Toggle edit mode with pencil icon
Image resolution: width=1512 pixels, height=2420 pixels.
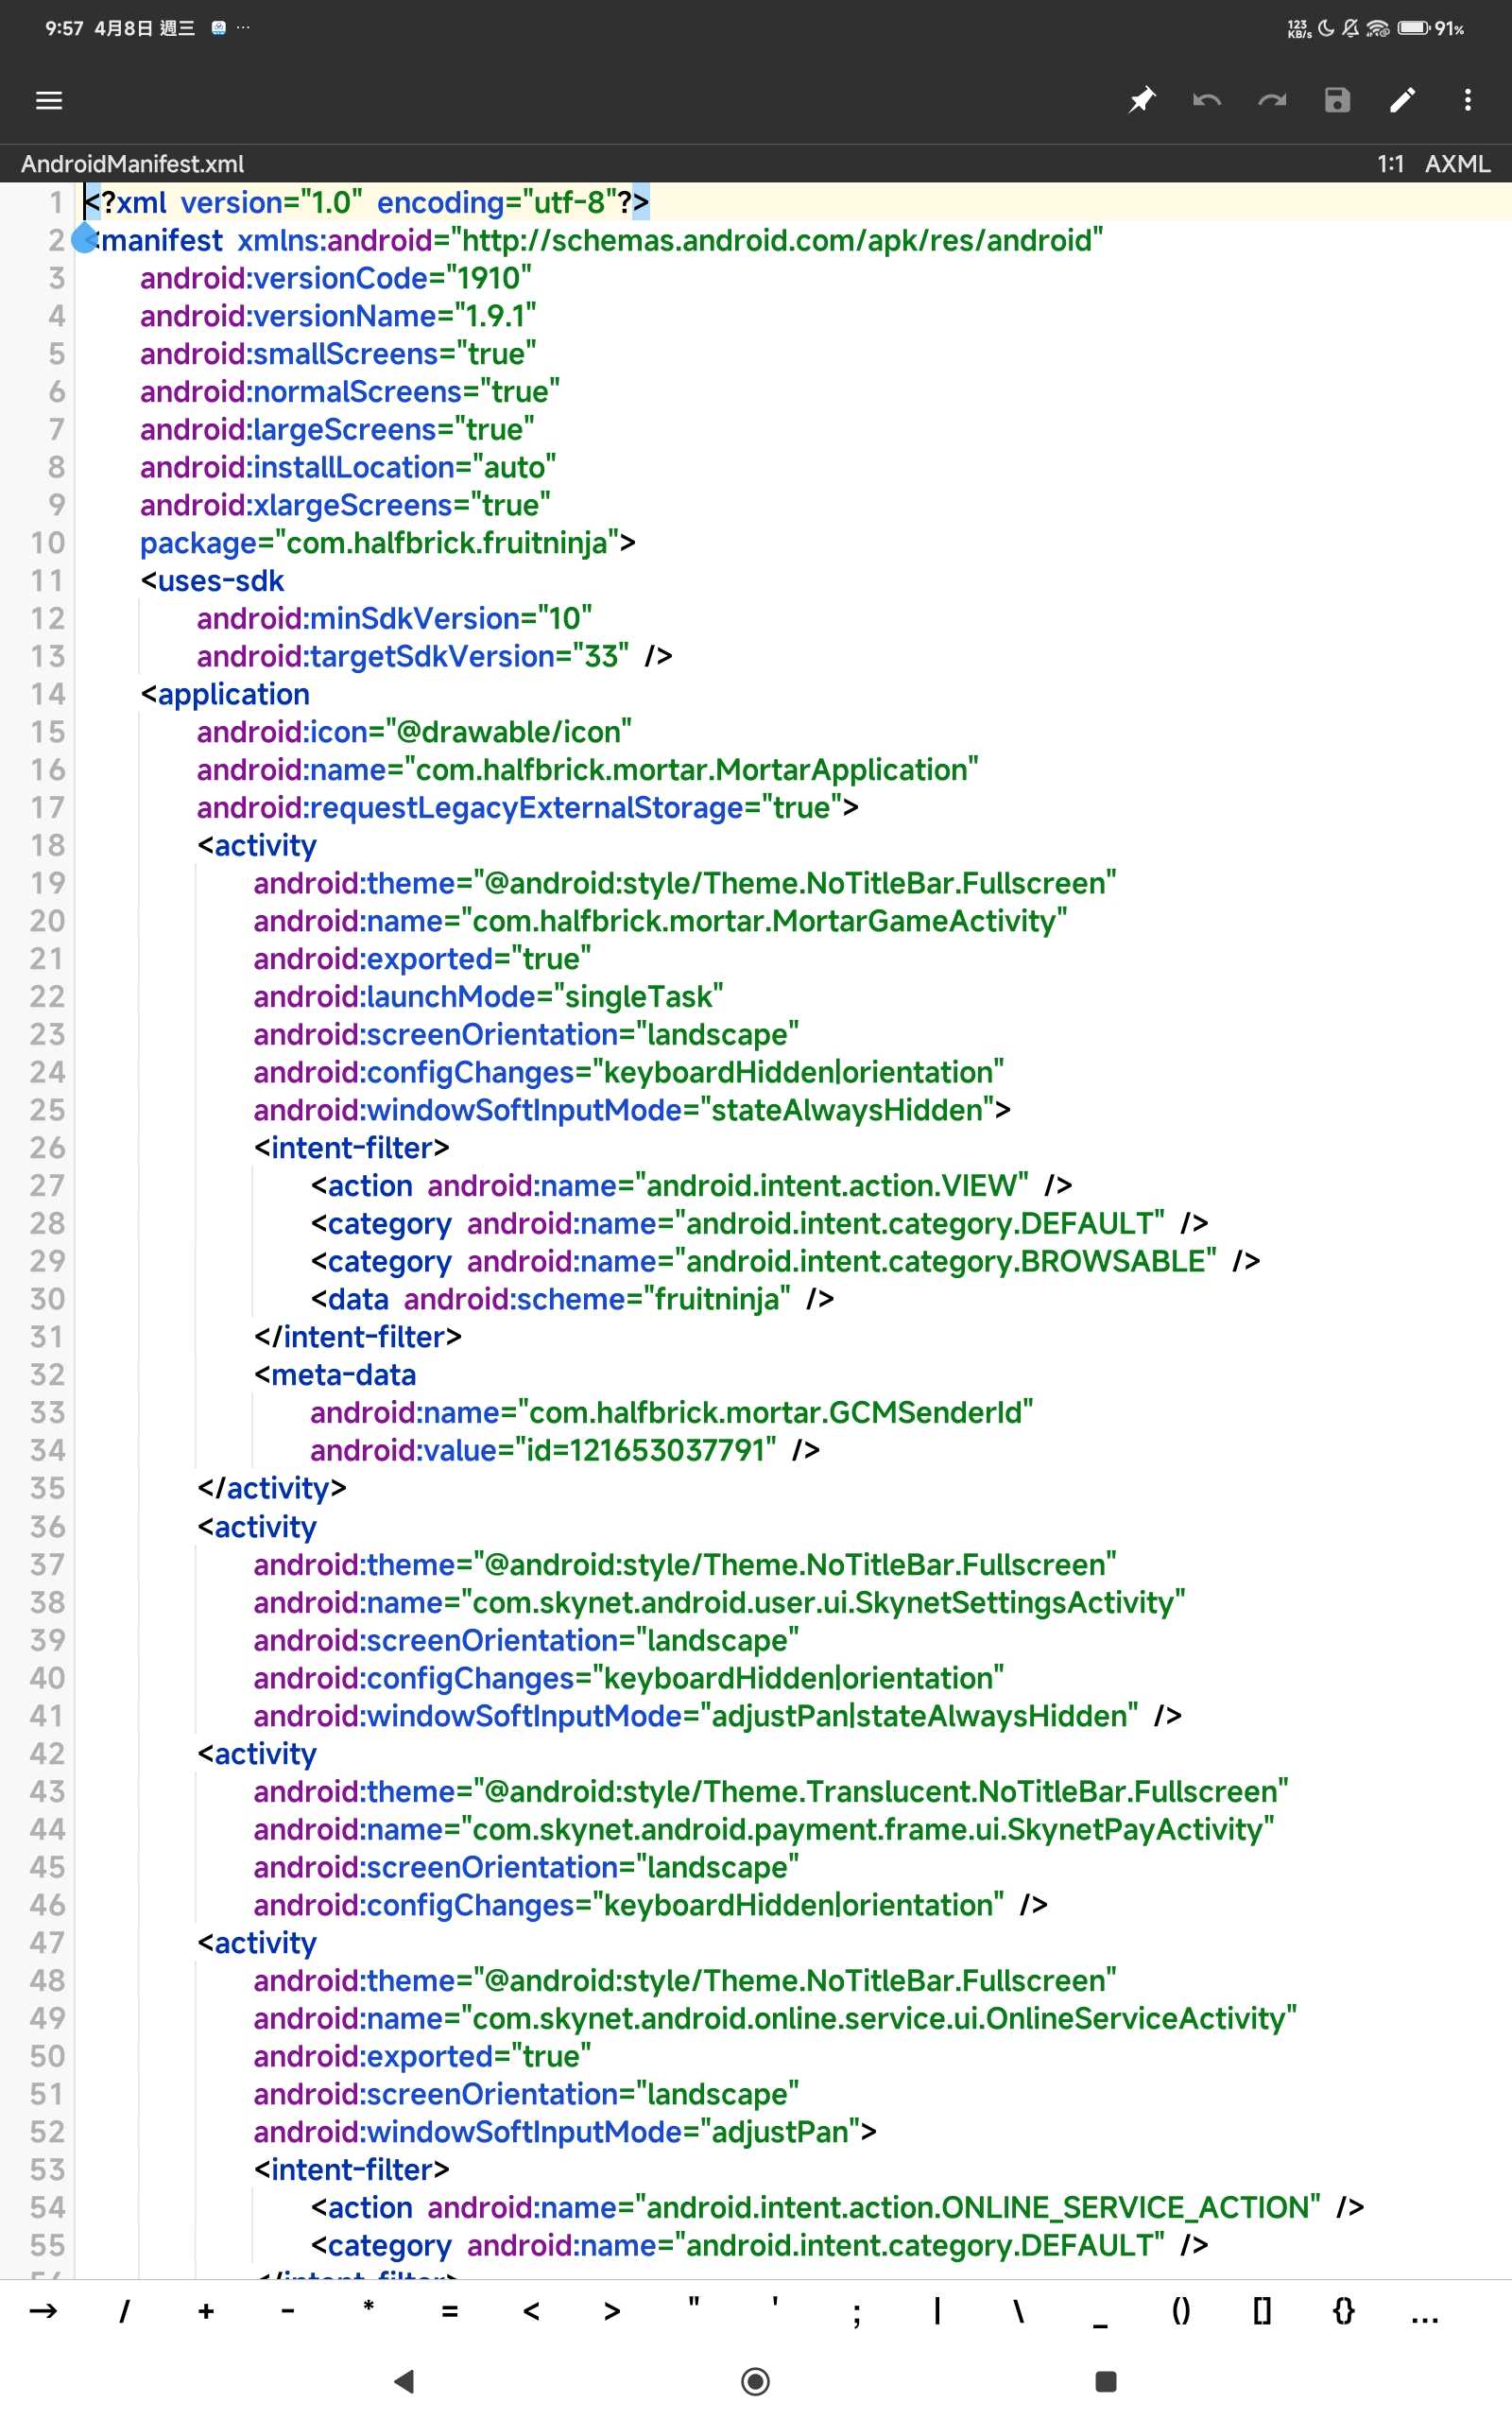1402,100
